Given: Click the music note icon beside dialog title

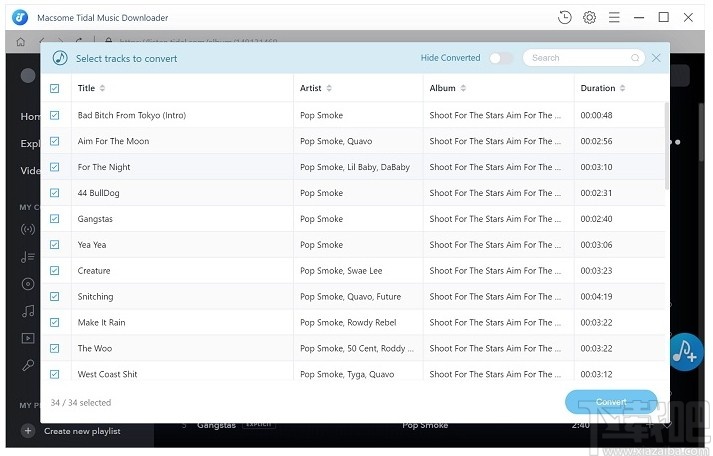Looking at the screenshot, I should 60,58.
